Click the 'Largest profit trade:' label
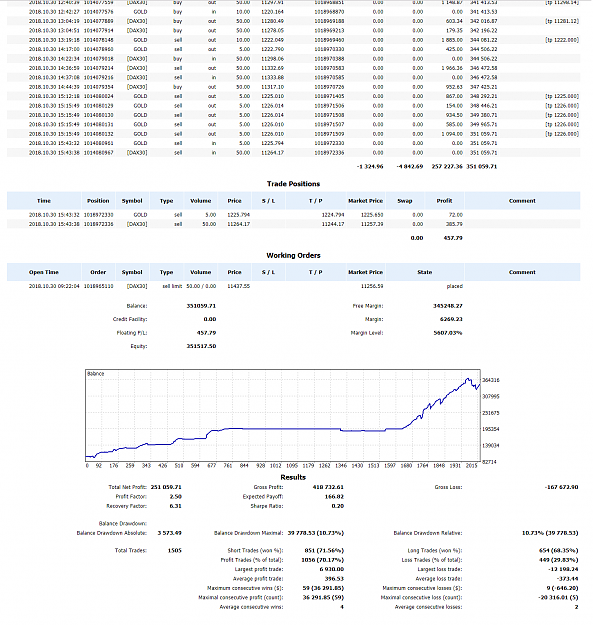This screenshot has height=625, width=593. 259,570
